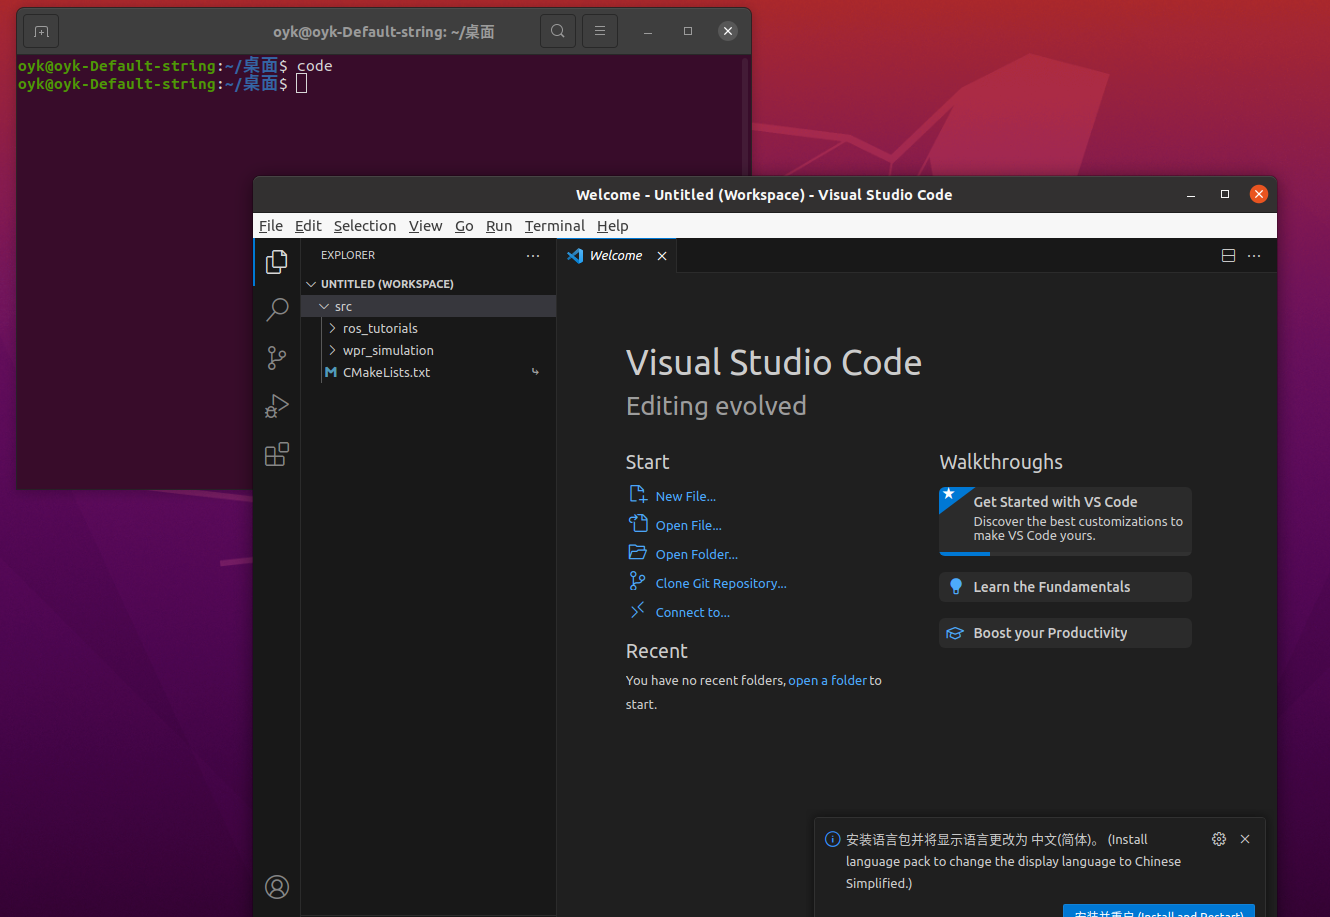Click the Open File... link
1330x917 pixels.
(689, 525)
